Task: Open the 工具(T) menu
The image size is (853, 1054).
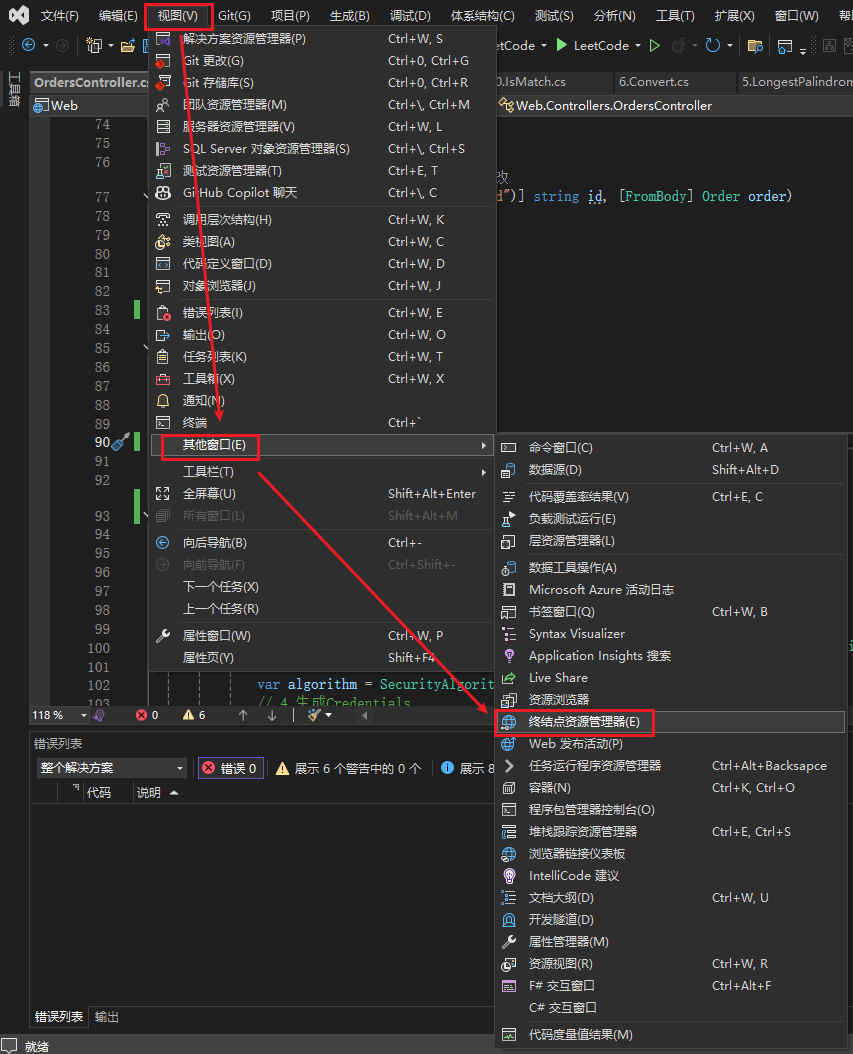Action: (x=675, y=15)
